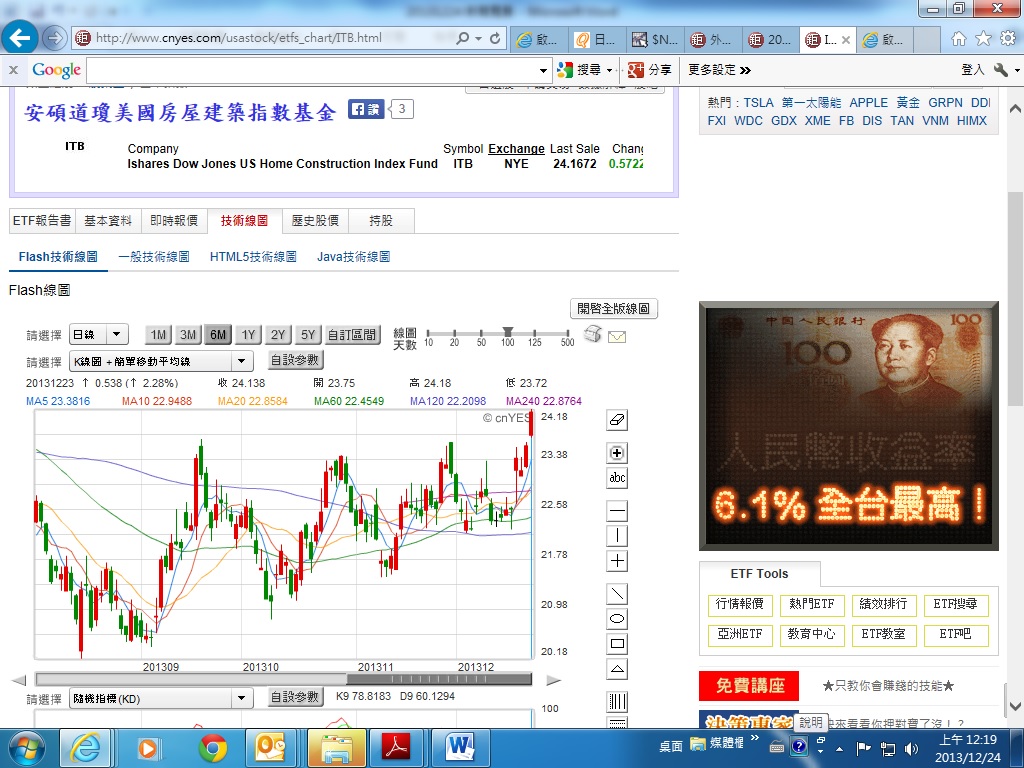This screenshot has width=1024, height=768.
Task: Open the HTML5技術線圖 sub-tab
Action: tap(253, 257)
